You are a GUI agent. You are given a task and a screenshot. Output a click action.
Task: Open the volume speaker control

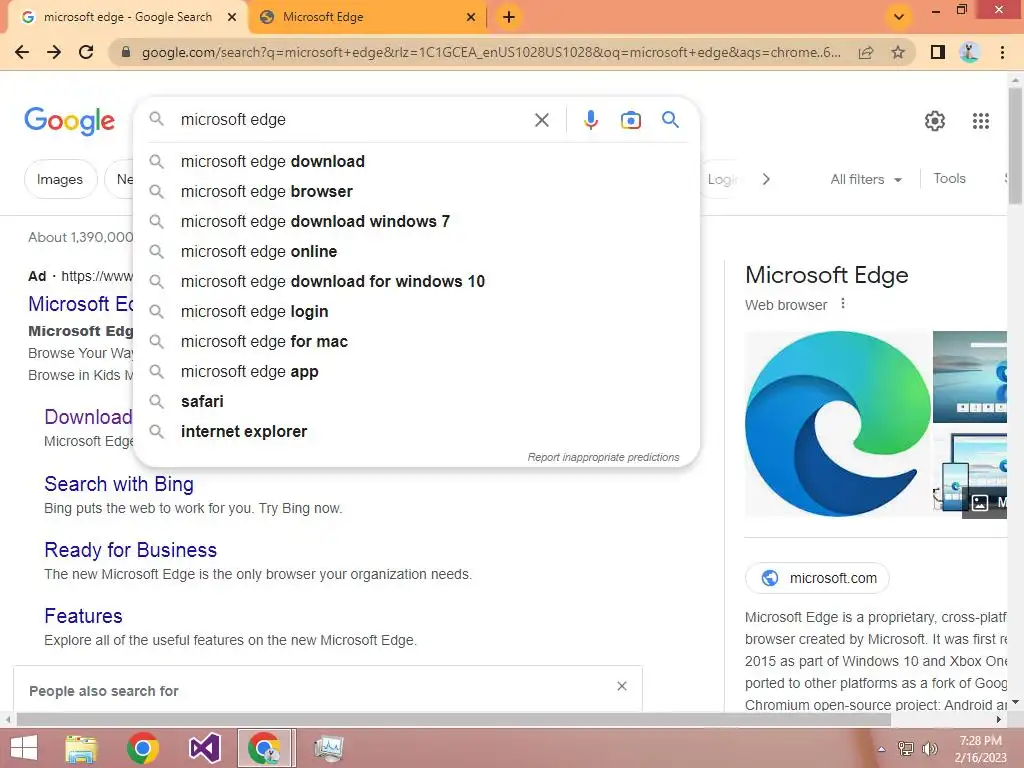click(x=929, y=749)
